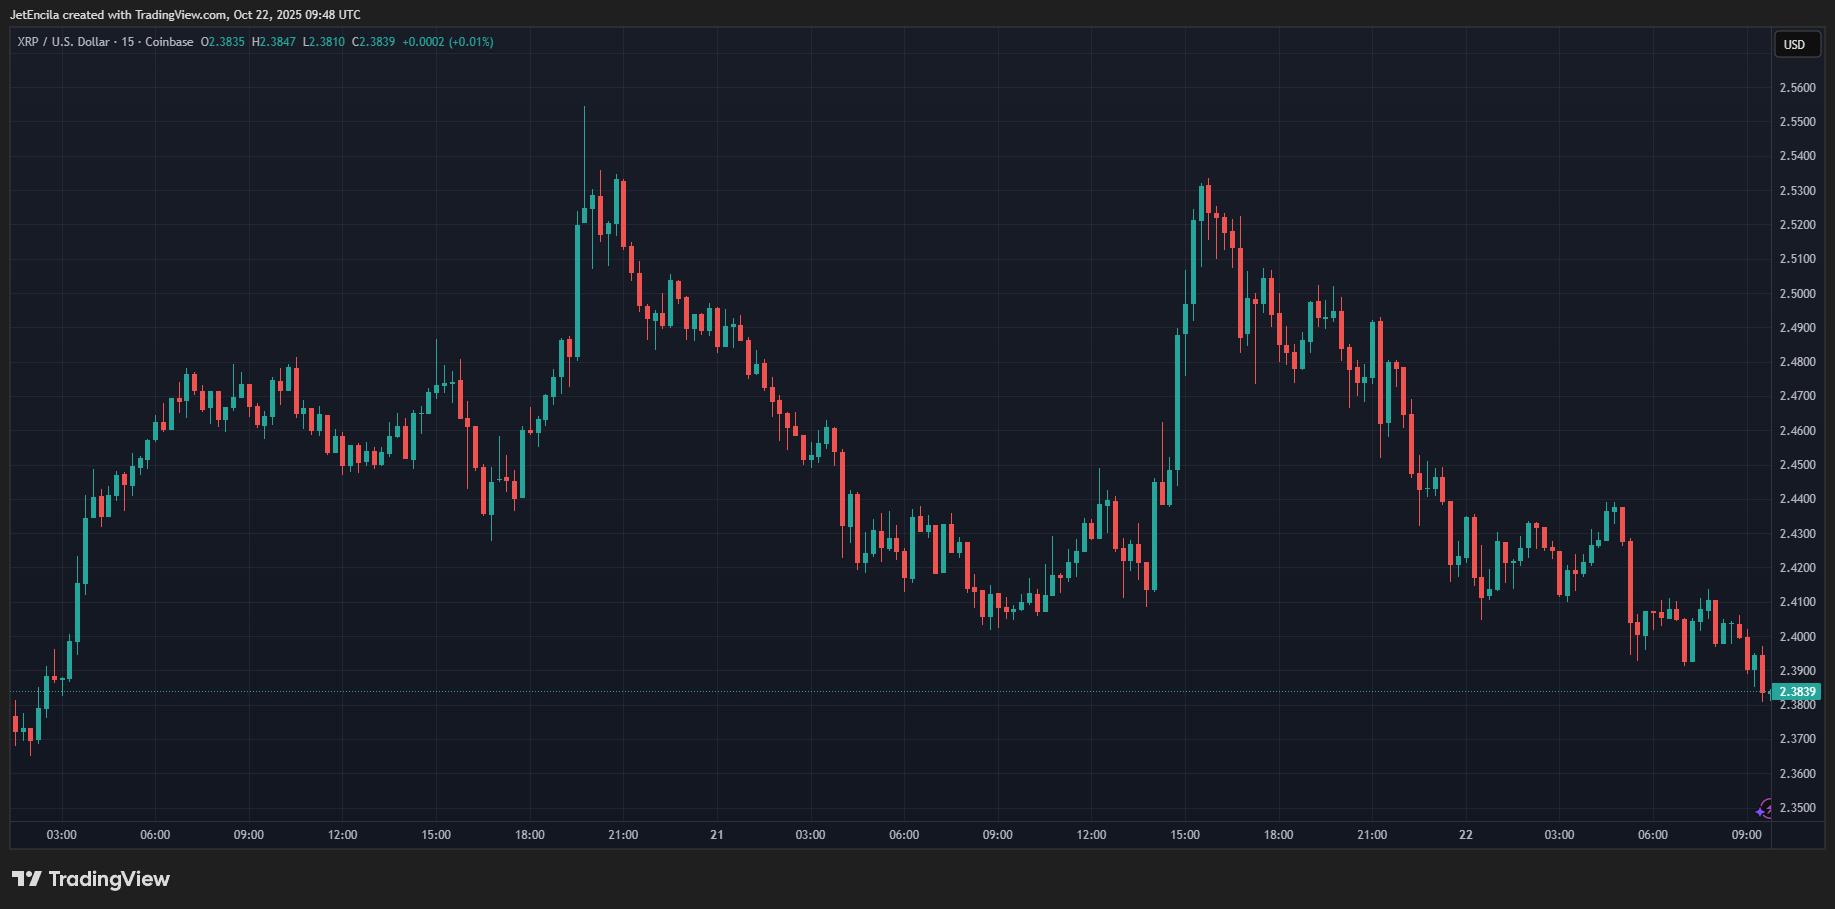This screenshot has height=909, width=1835.
Task: Click the purple sparkle icon on the chart
Action: (1764, 809)
